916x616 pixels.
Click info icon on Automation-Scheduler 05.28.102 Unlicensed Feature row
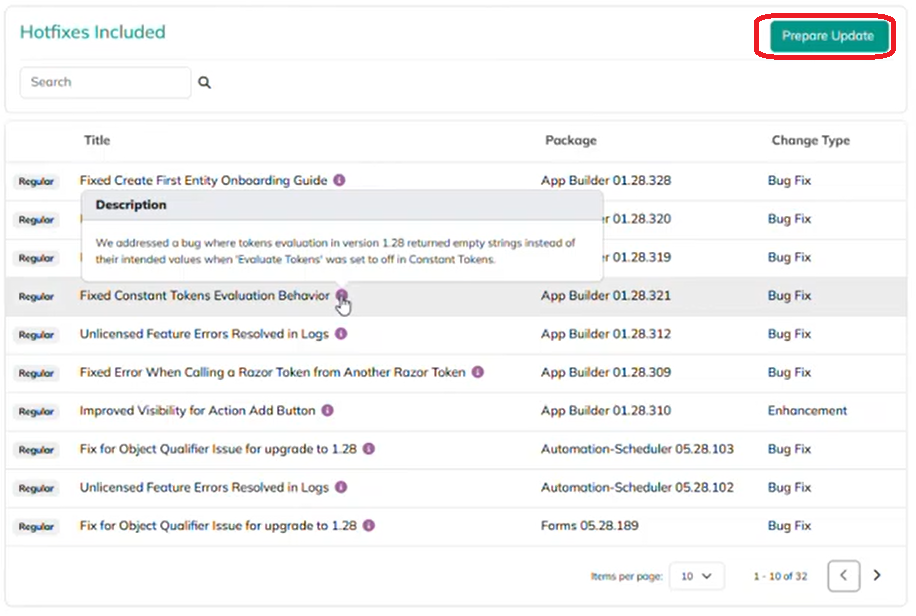(x=341, y=488)
